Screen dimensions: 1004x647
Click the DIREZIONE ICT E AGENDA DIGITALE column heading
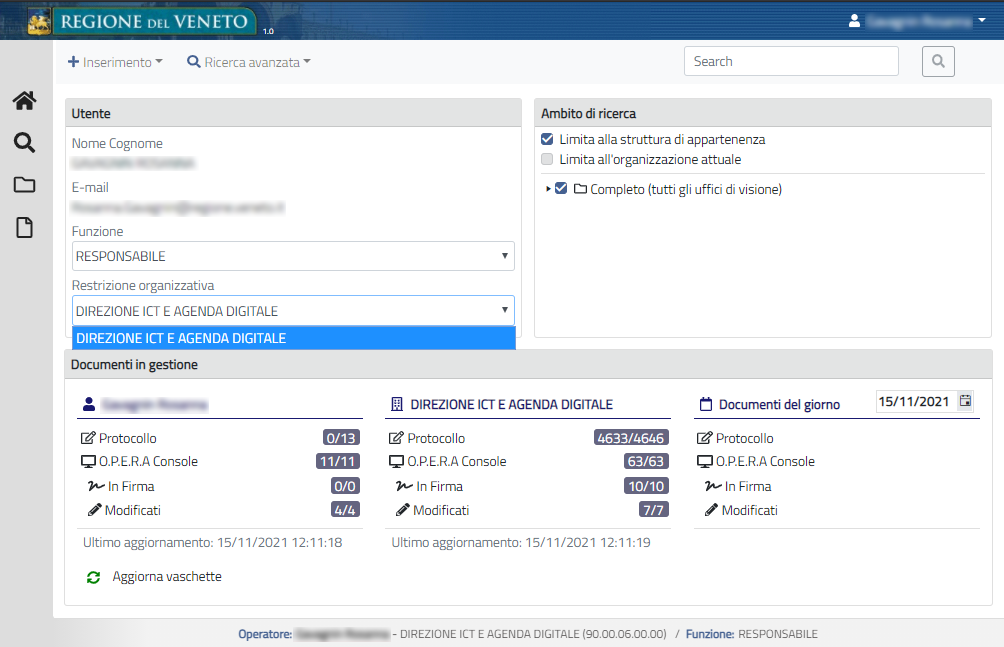pyautogui.click(x=512, y=404)
